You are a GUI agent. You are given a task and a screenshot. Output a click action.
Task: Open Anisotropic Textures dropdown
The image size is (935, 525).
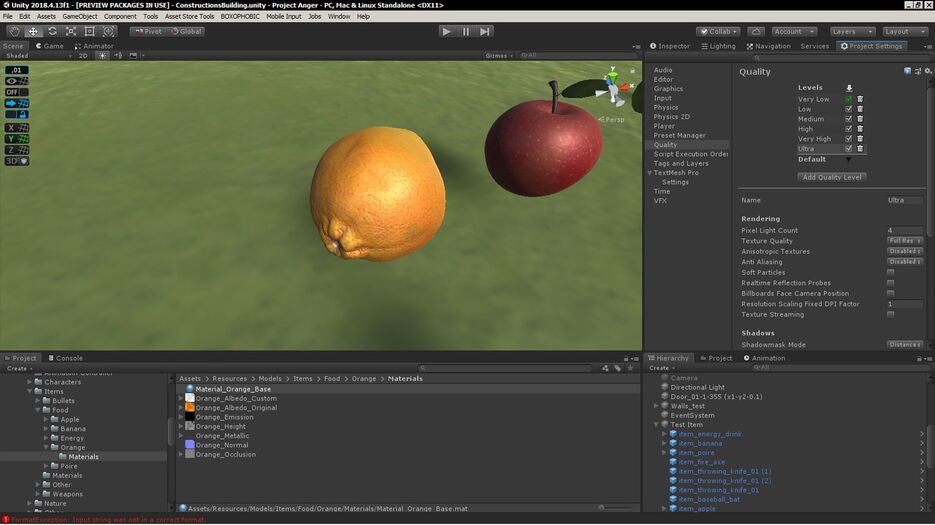(x=905, y=252)
